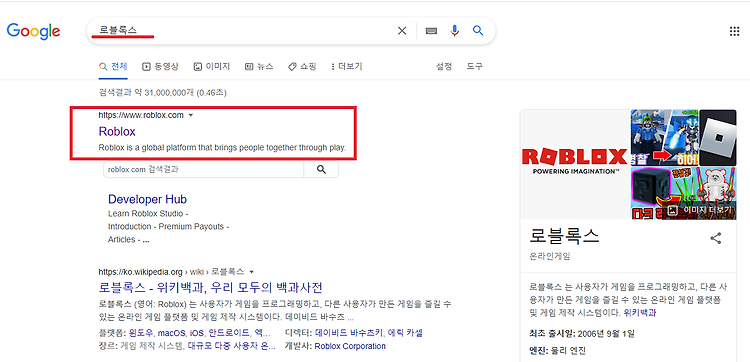The height and width of the screenshot is (362, 750).
Task: Click the Learn Roblox Studio text
Action: click(x=145, y=213)
